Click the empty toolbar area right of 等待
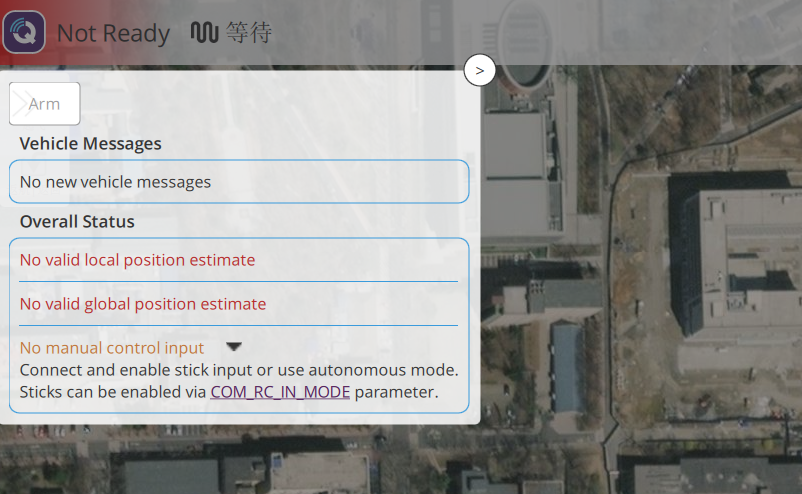 pyautogui.click(x=537, y=32)
